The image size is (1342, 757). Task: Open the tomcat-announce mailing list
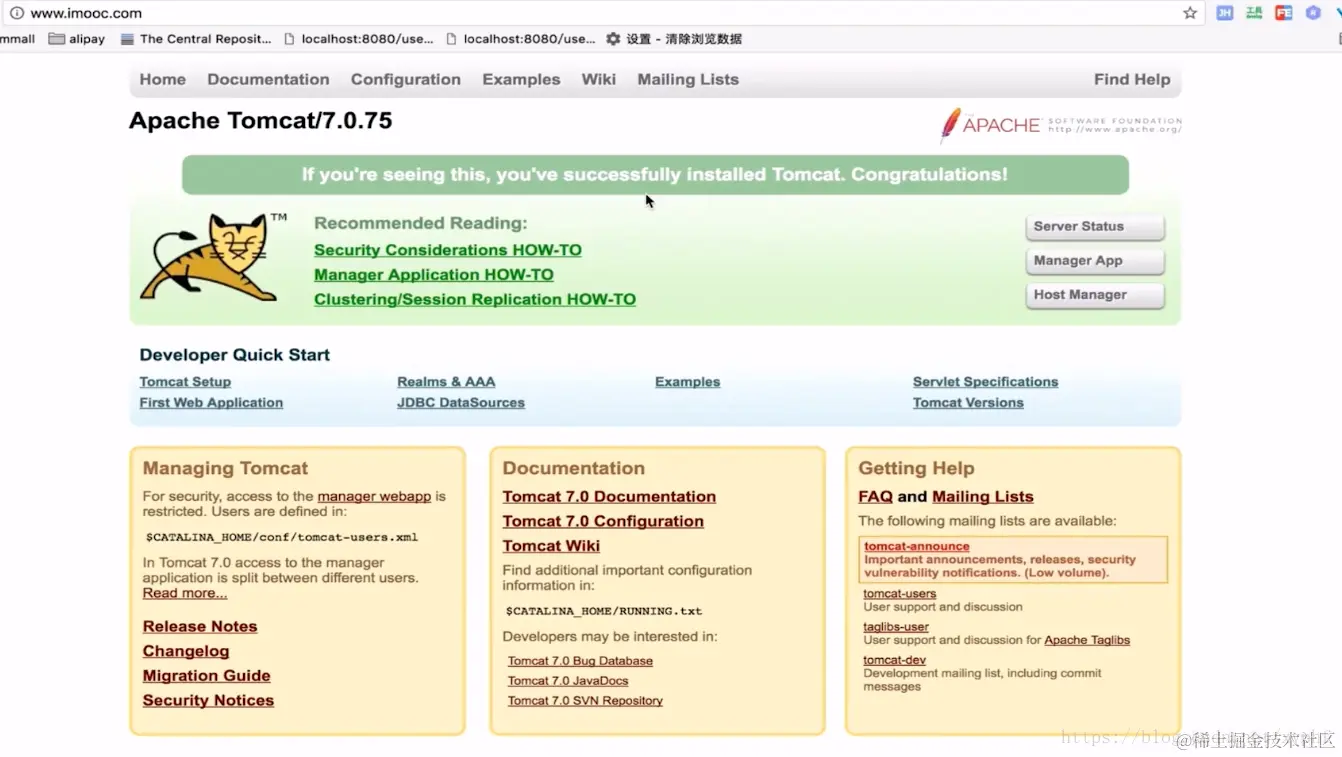[917, 546]
